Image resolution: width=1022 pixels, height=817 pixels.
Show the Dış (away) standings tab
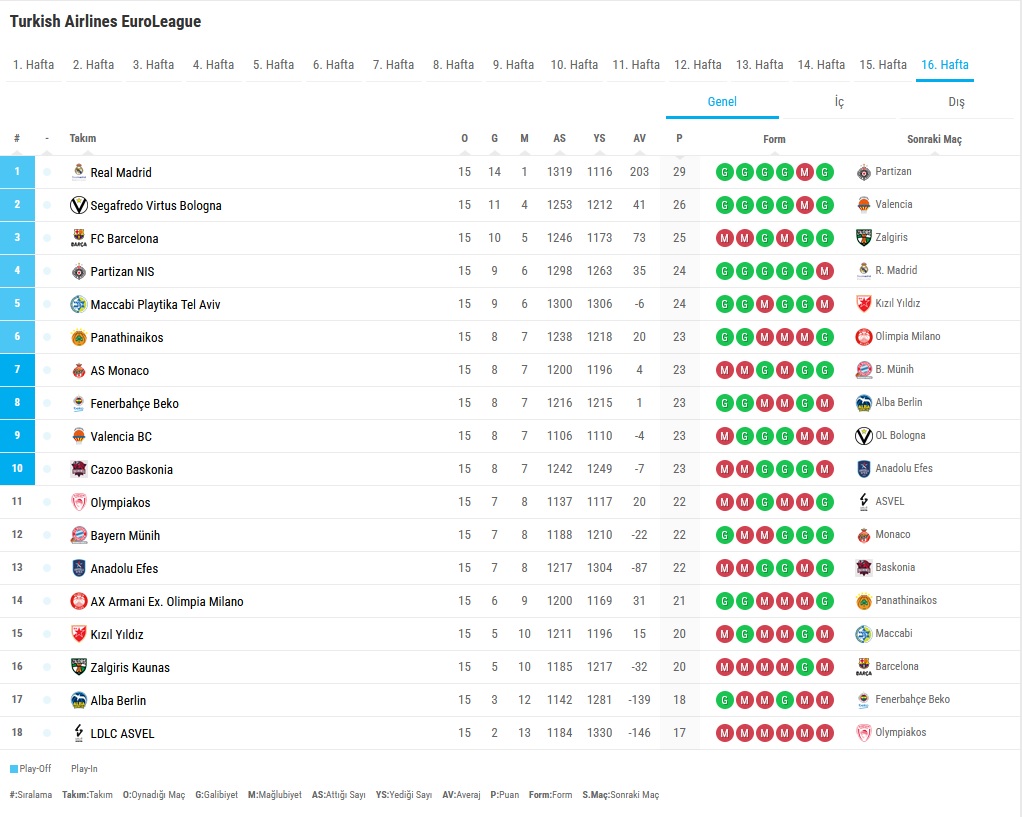click(x=956, y=102)
